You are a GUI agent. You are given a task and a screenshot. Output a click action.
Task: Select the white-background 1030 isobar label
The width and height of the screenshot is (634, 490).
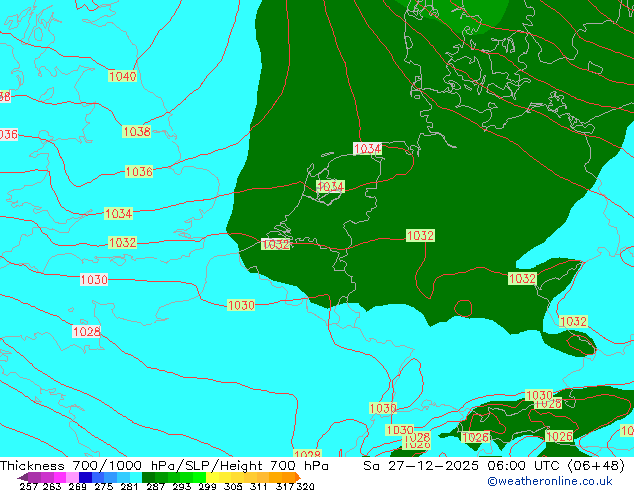coord(94,279)
